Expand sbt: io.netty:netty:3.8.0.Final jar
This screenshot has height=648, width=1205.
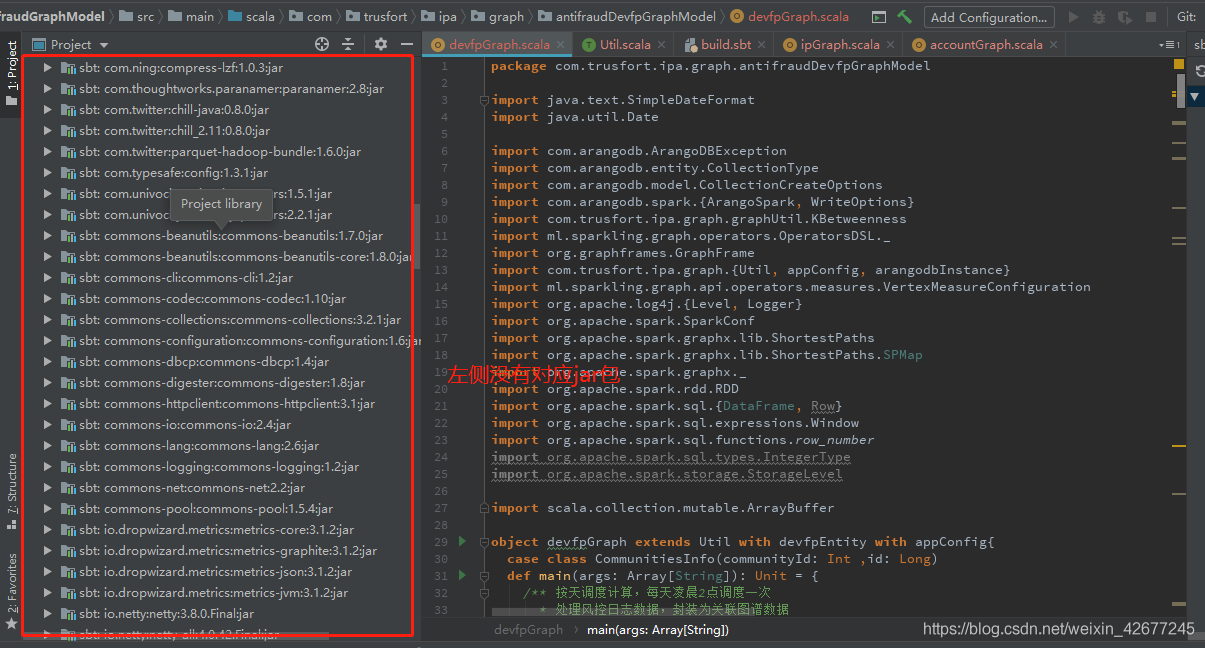tap(46, 614)
